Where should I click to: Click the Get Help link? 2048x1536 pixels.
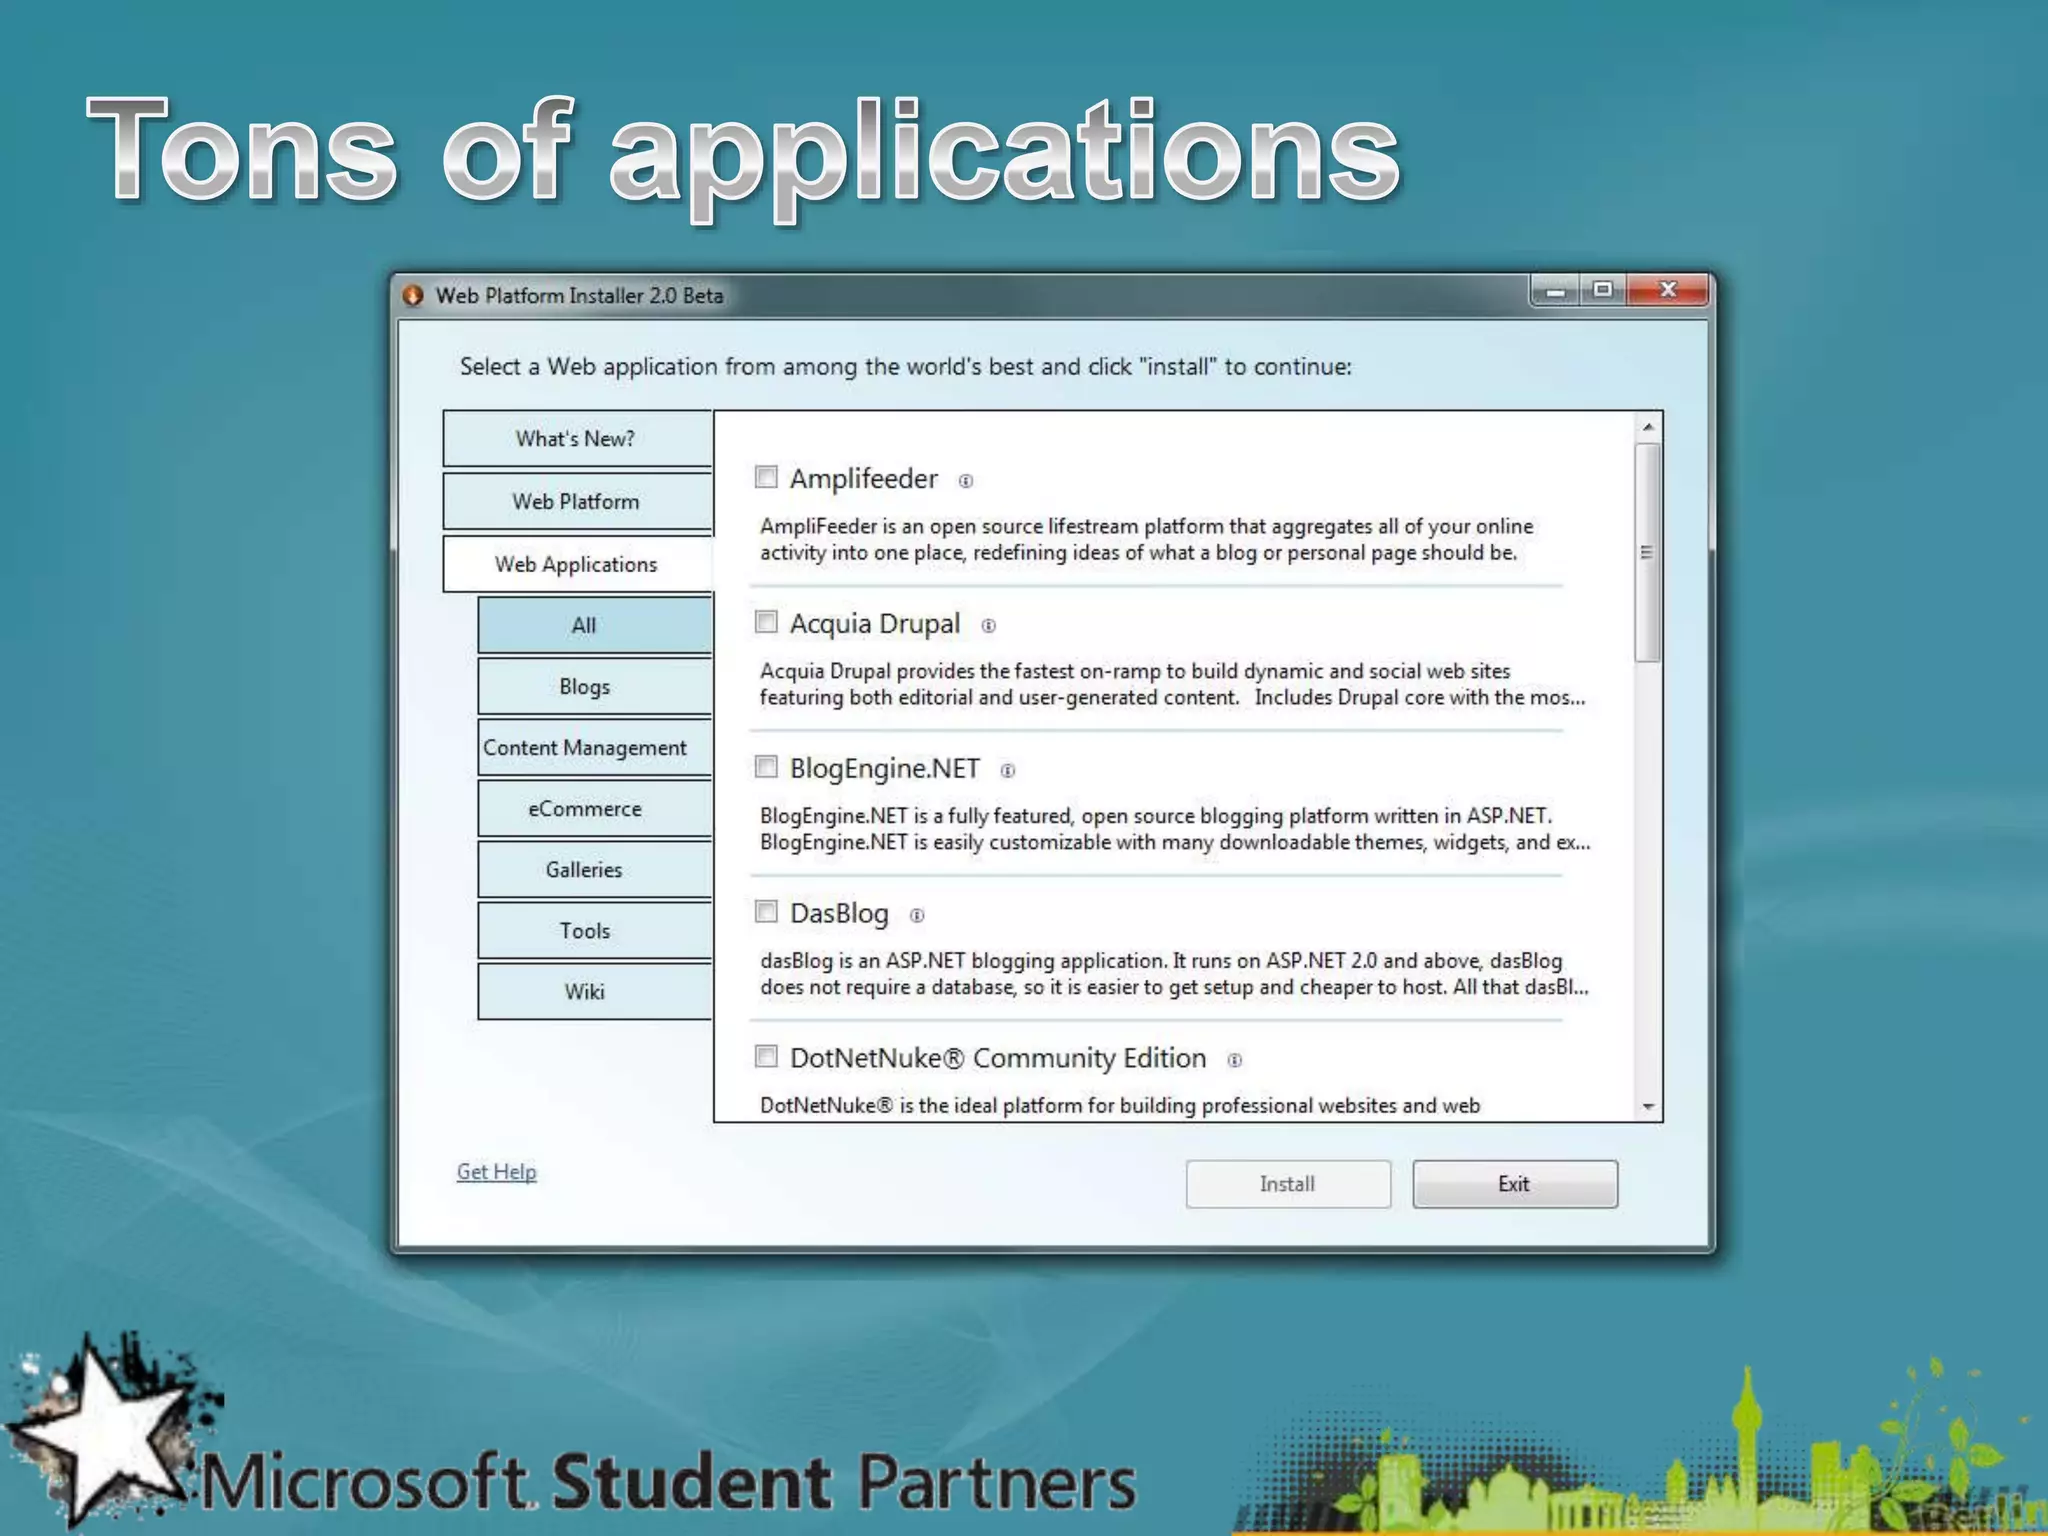pos(496,1171)
